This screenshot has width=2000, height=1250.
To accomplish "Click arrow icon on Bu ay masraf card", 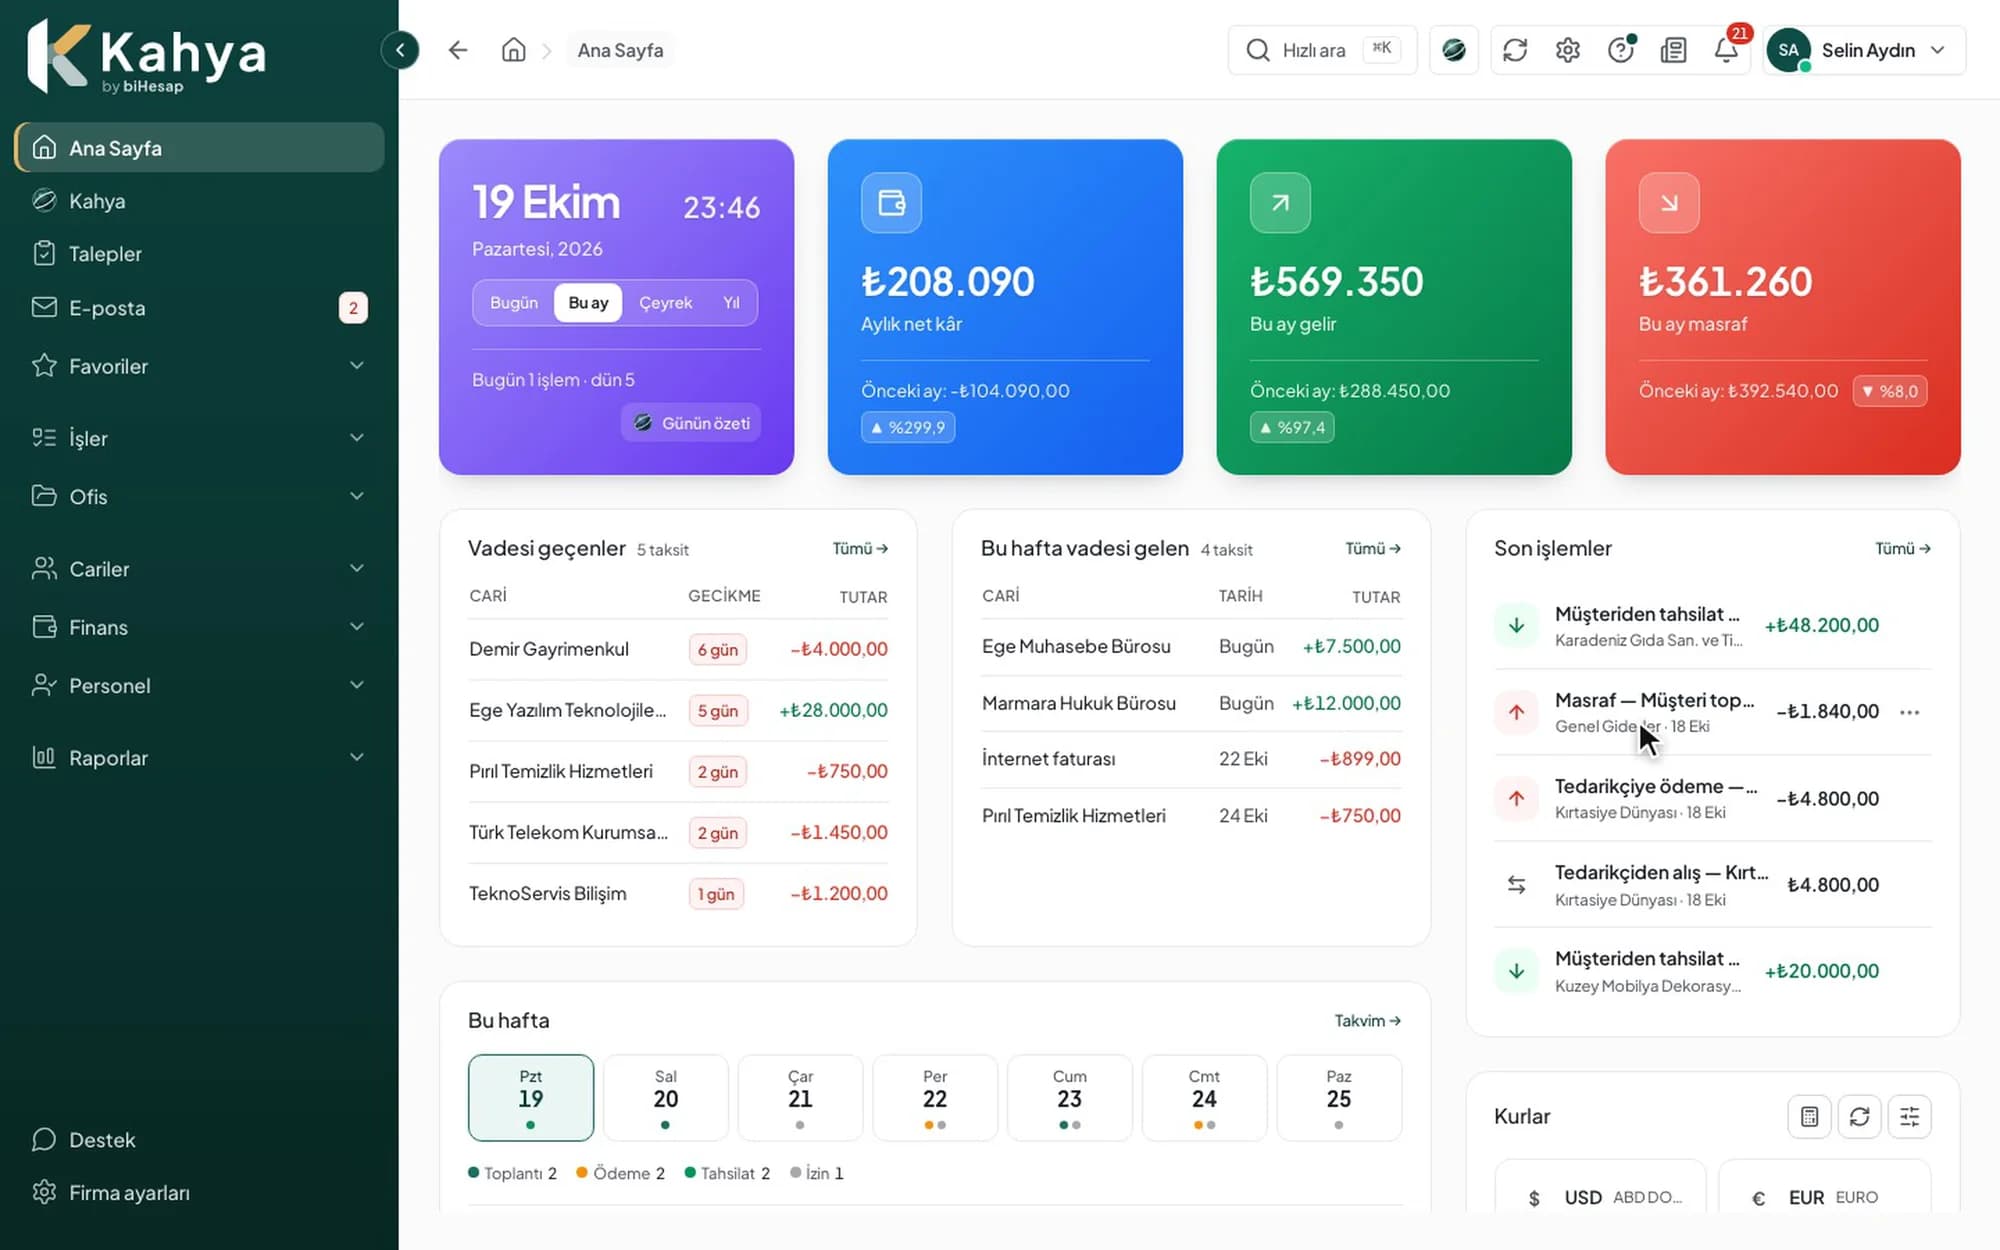I will pyautogui.click(x=1669, y=203).
